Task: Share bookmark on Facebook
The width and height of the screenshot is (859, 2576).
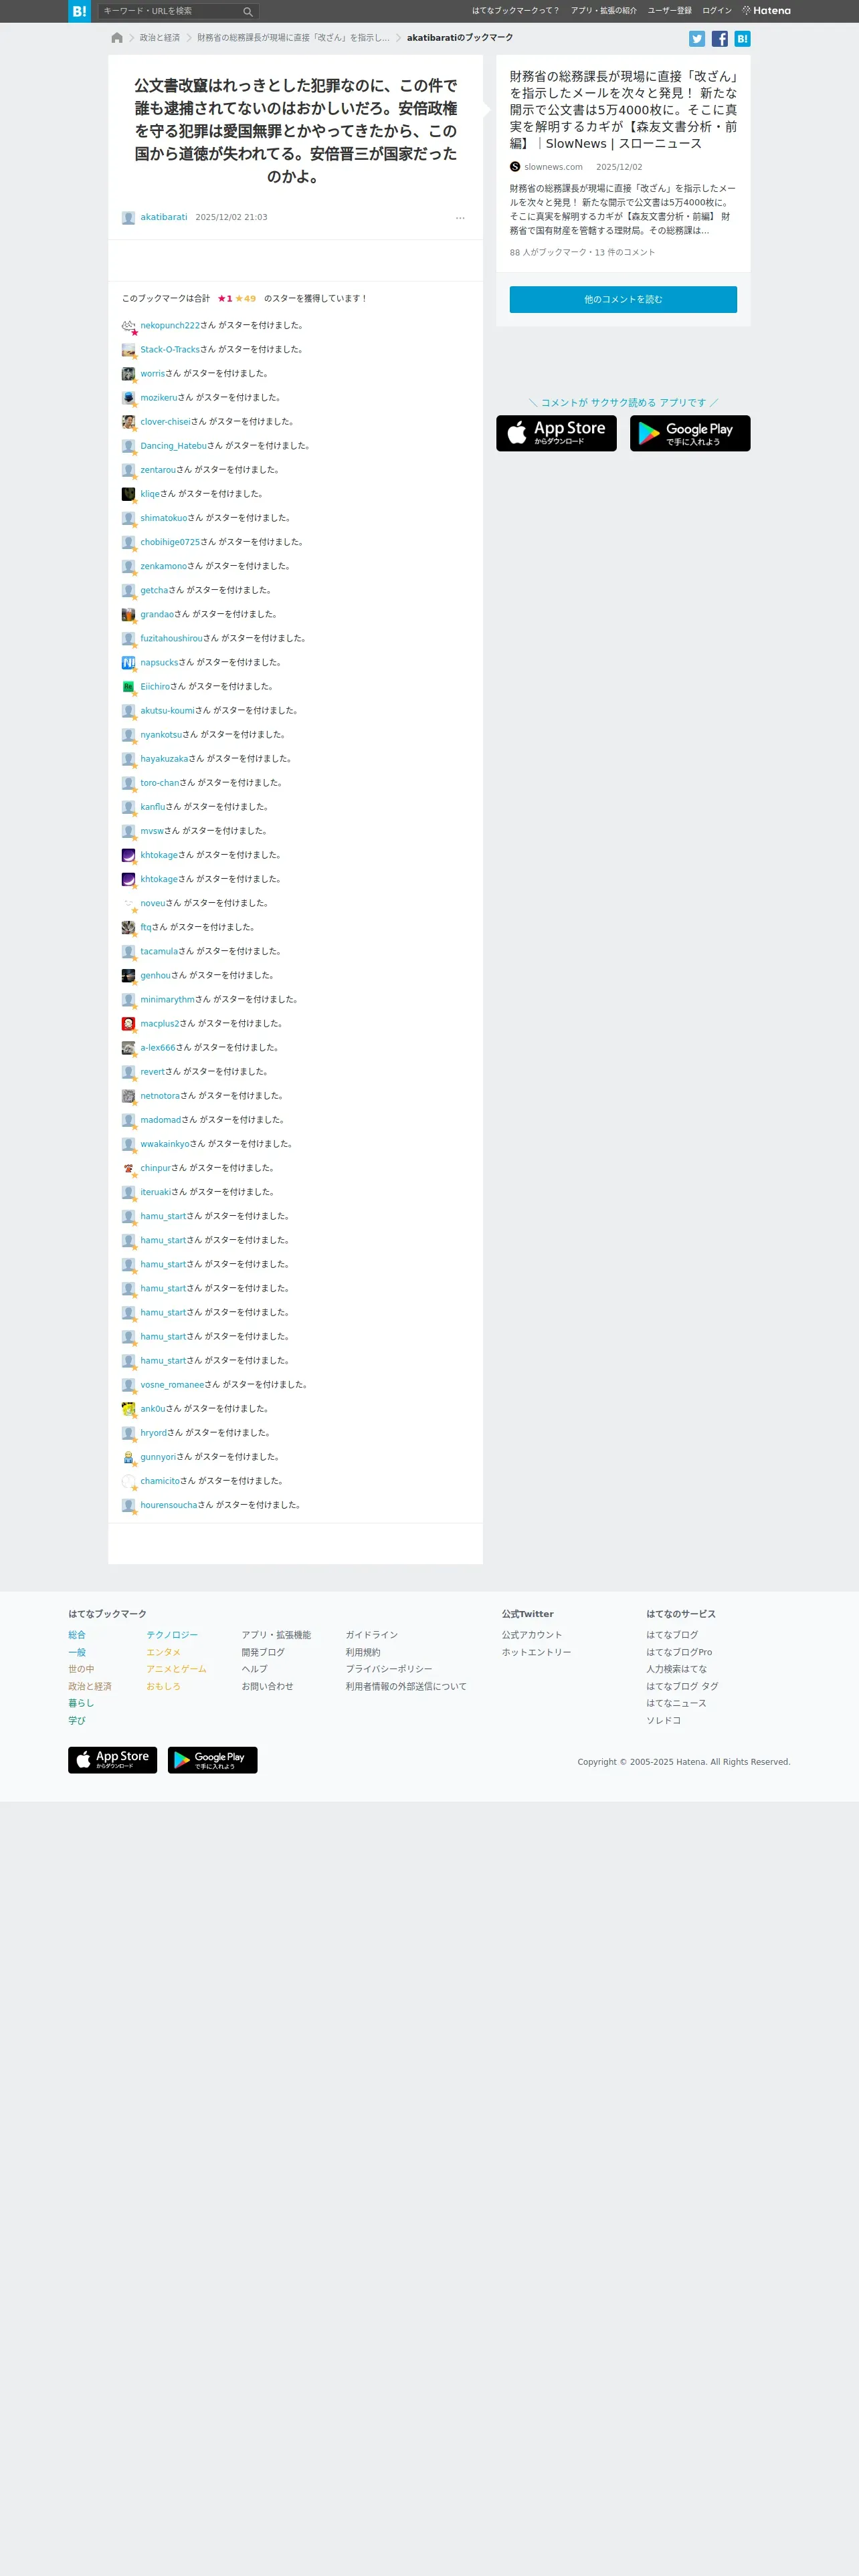Action: tap(719, 39)
